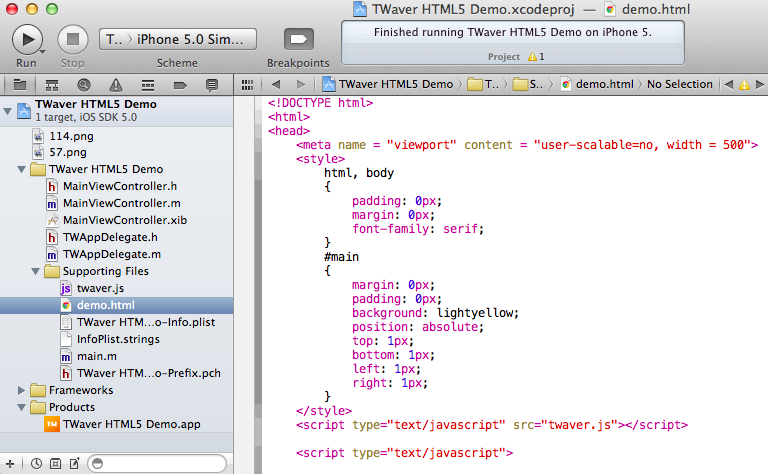Viewport: 768px width, 474px height.
Task: Go back in editor history
Action: [x=276, y=84]
